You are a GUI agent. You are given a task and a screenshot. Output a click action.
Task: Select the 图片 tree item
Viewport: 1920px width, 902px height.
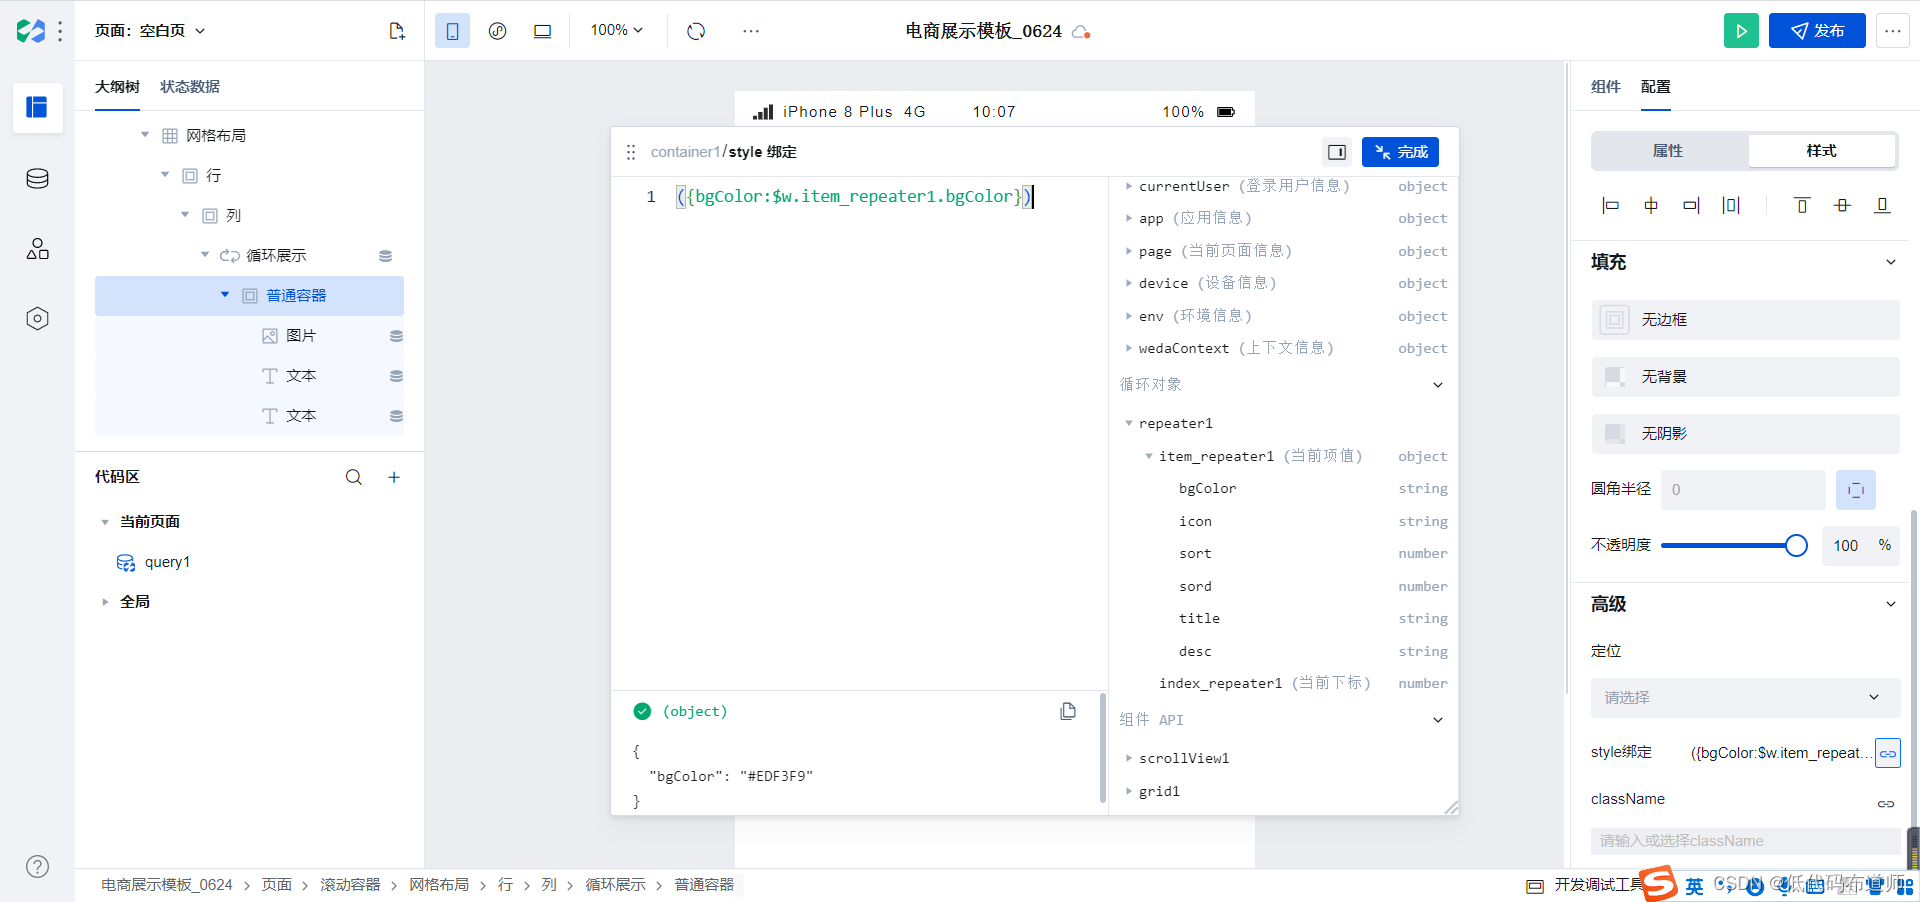(249, 336)
